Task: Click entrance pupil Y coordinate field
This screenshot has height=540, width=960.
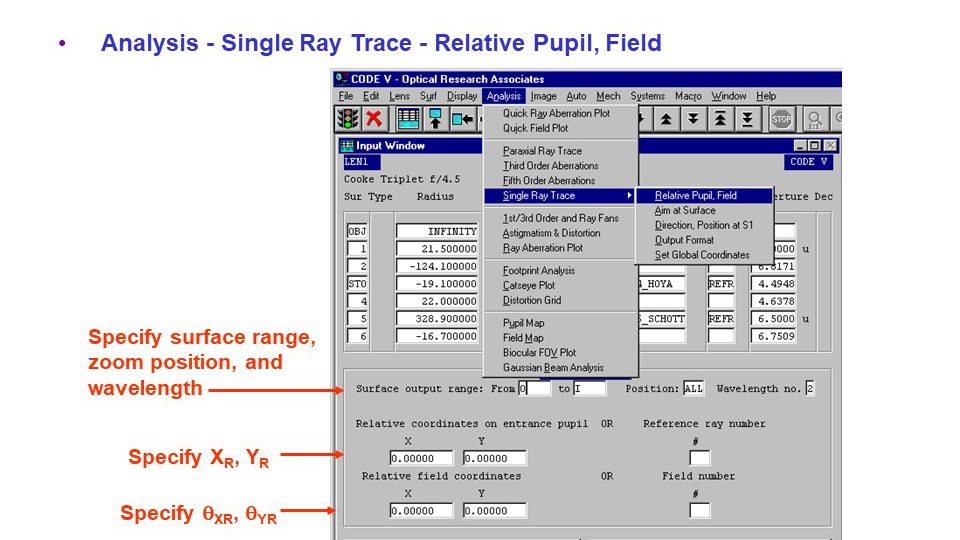Action: pyautogui.click(x=495, y=458)
